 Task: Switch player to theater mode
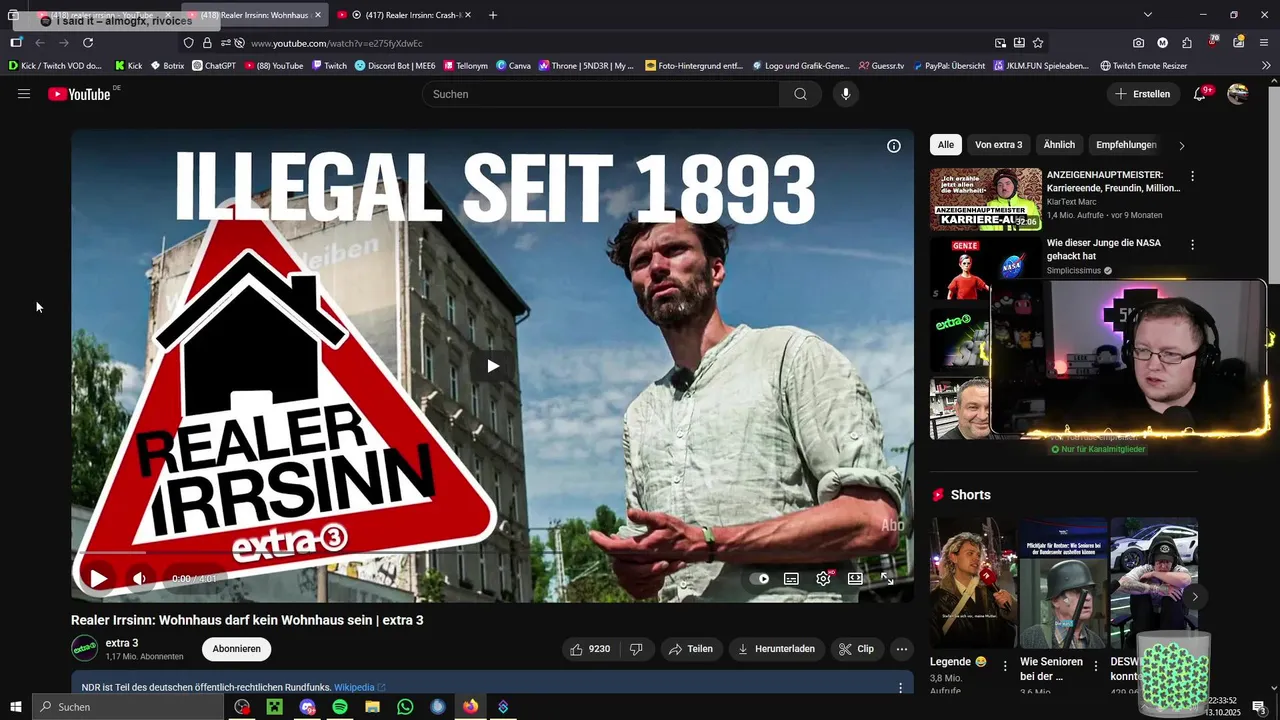pos(855,578)
